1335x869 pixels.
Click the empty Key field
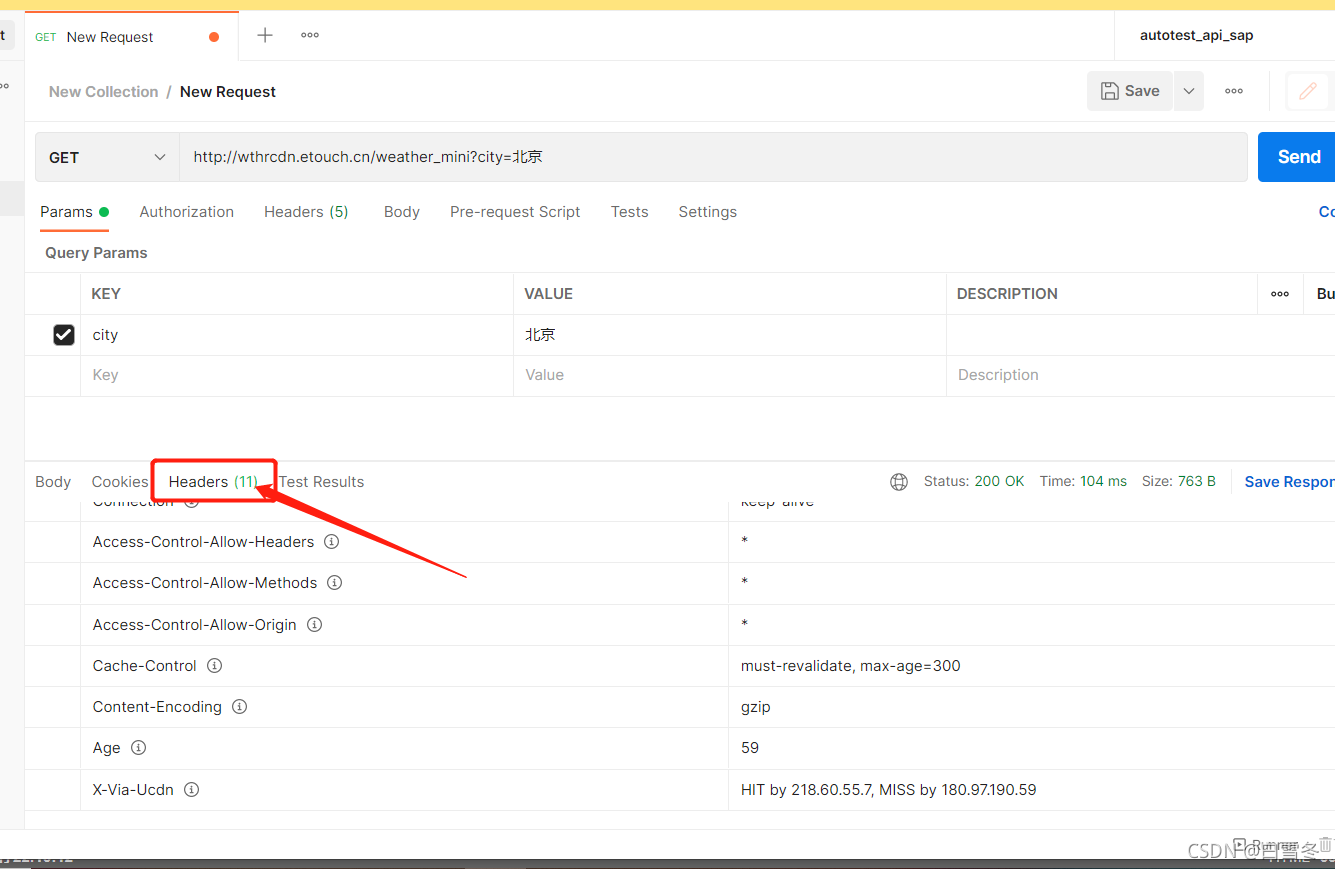coord(297,375)
